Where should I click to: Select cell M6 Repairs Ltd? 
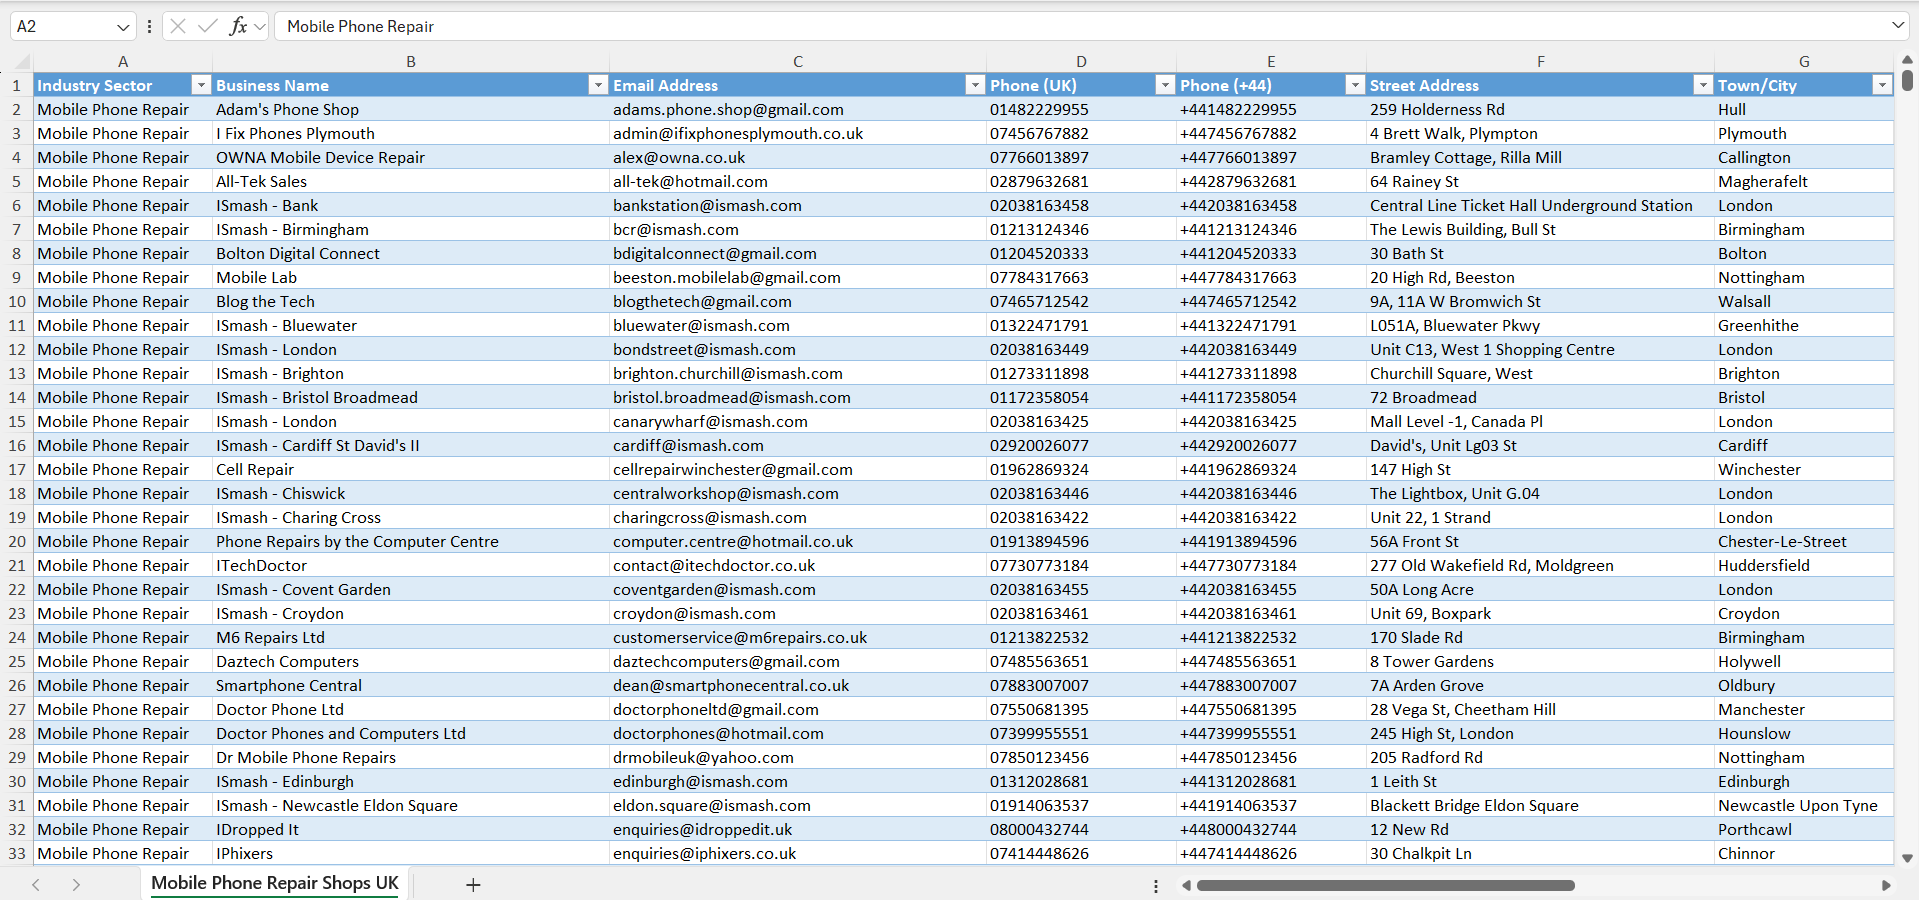click(x=411, y=637)
